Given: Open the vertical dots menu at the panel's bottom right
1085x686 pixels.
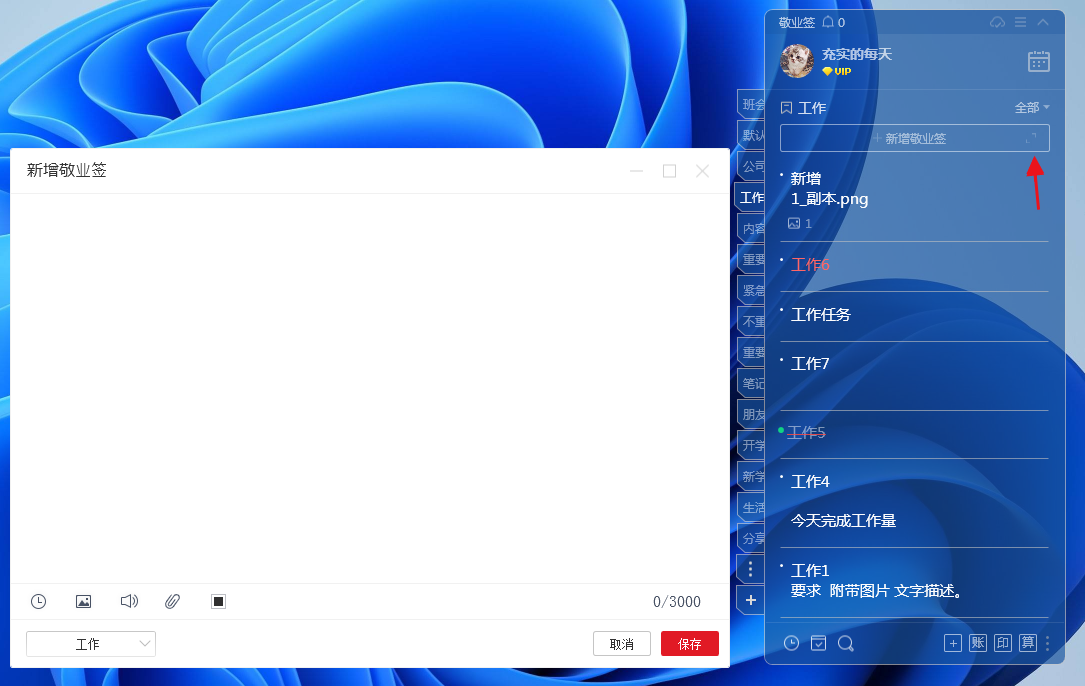Looking at the screenshot, I should pos(1048,644).
